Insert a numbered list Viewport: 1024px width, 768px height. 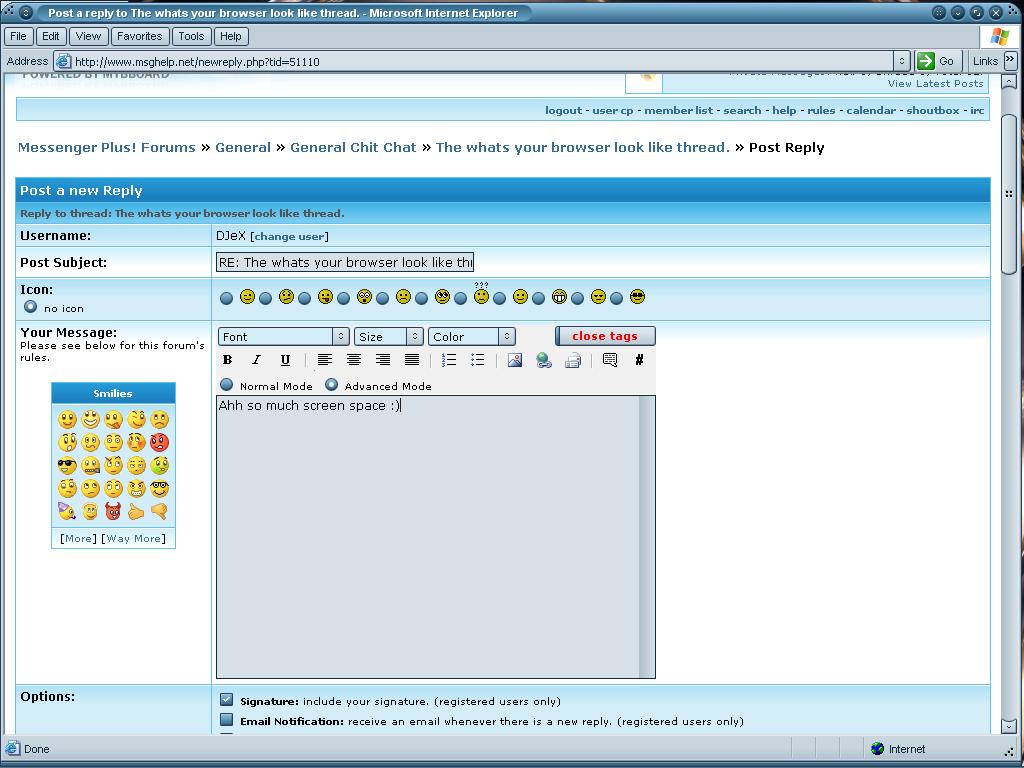click(449, 360)
